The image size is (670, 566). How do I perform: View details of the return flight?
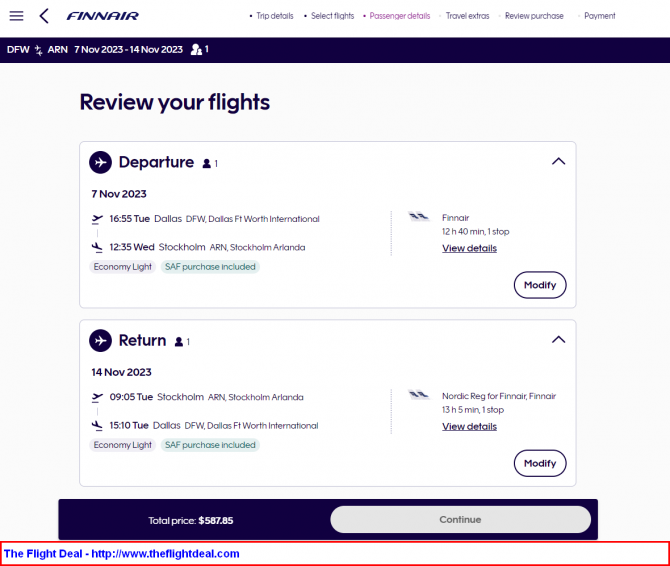[469, 426]
